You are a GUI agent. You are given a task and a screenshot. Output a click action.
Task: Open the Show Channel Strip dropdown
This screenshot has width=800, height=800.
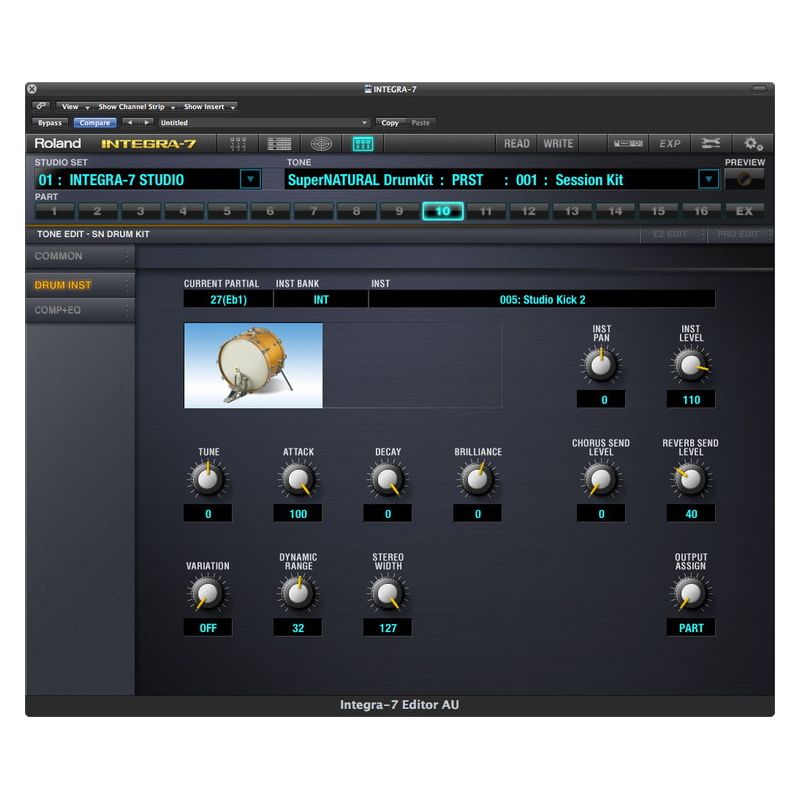136,107
